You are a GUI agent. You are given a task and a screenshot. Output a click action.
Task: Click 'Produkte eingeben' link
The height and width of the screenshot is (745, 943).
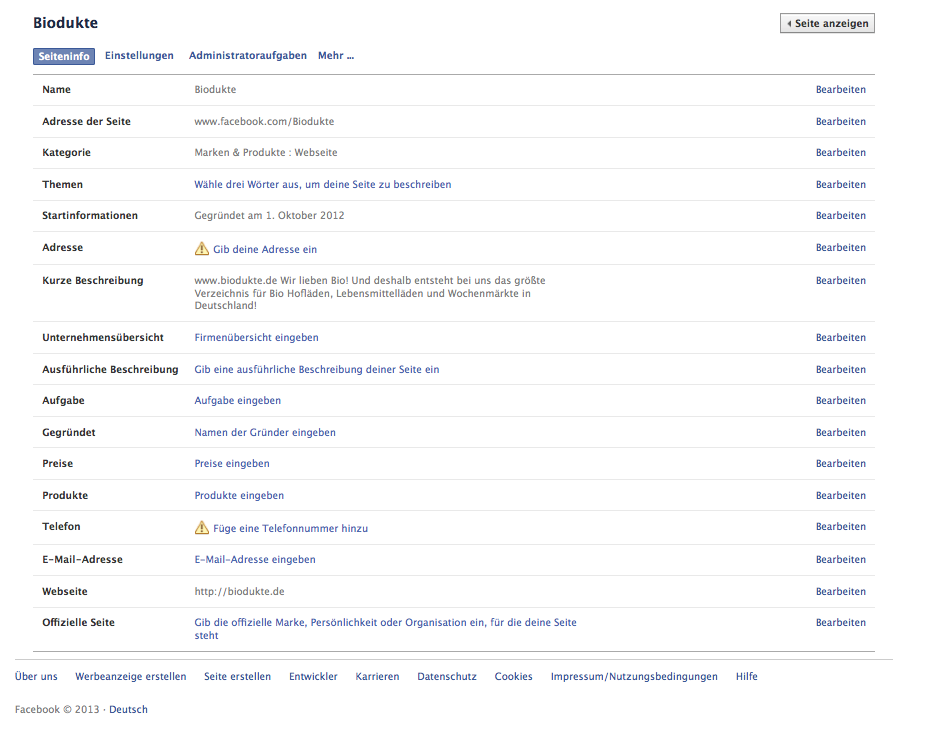[x=239, y=495]
